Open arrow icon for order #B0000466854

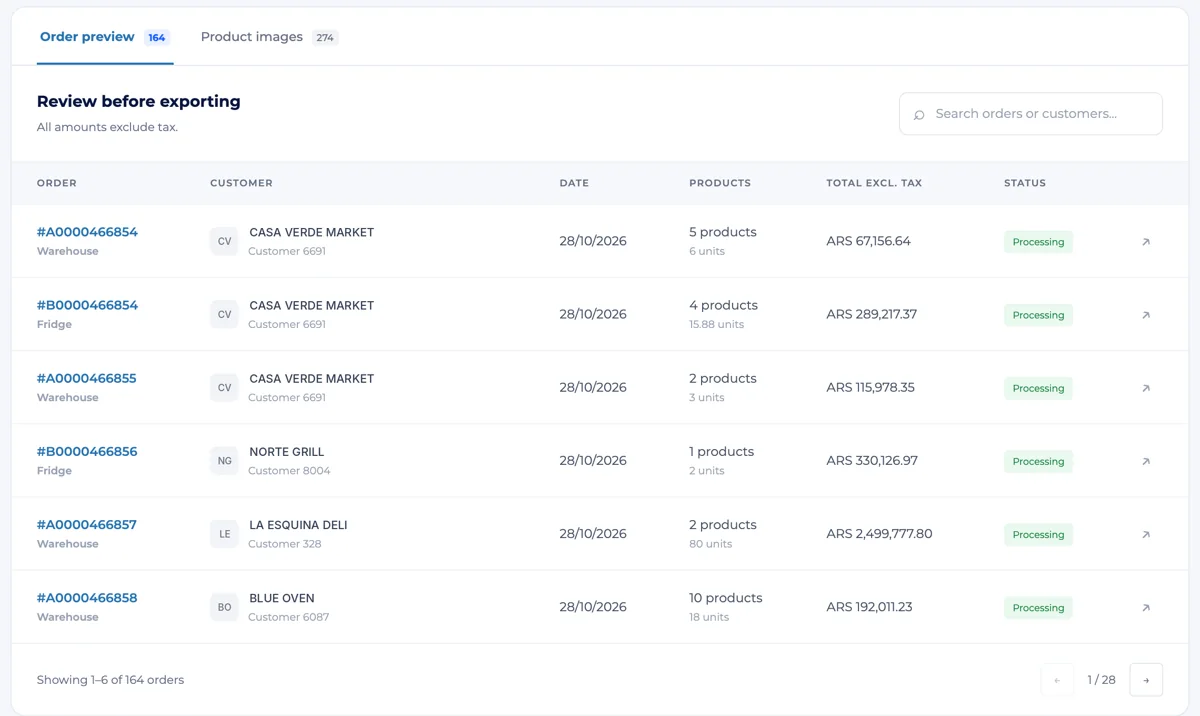[1146, 315]
